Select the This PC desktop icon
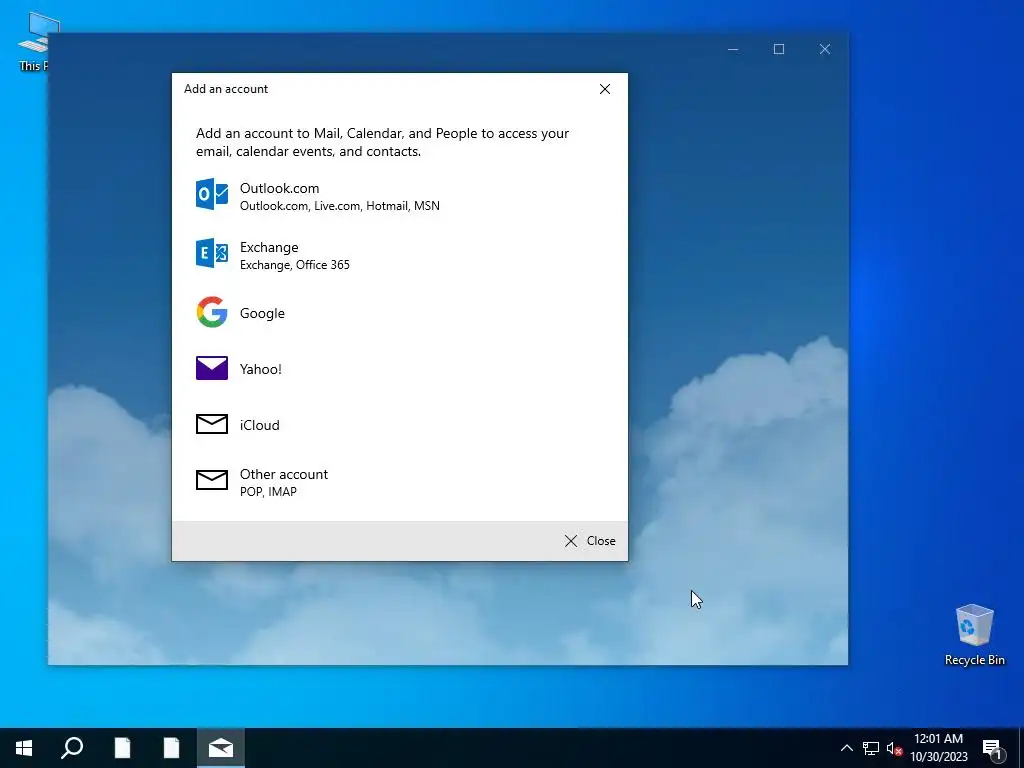 pyautogui.click(x=33, y=42)
